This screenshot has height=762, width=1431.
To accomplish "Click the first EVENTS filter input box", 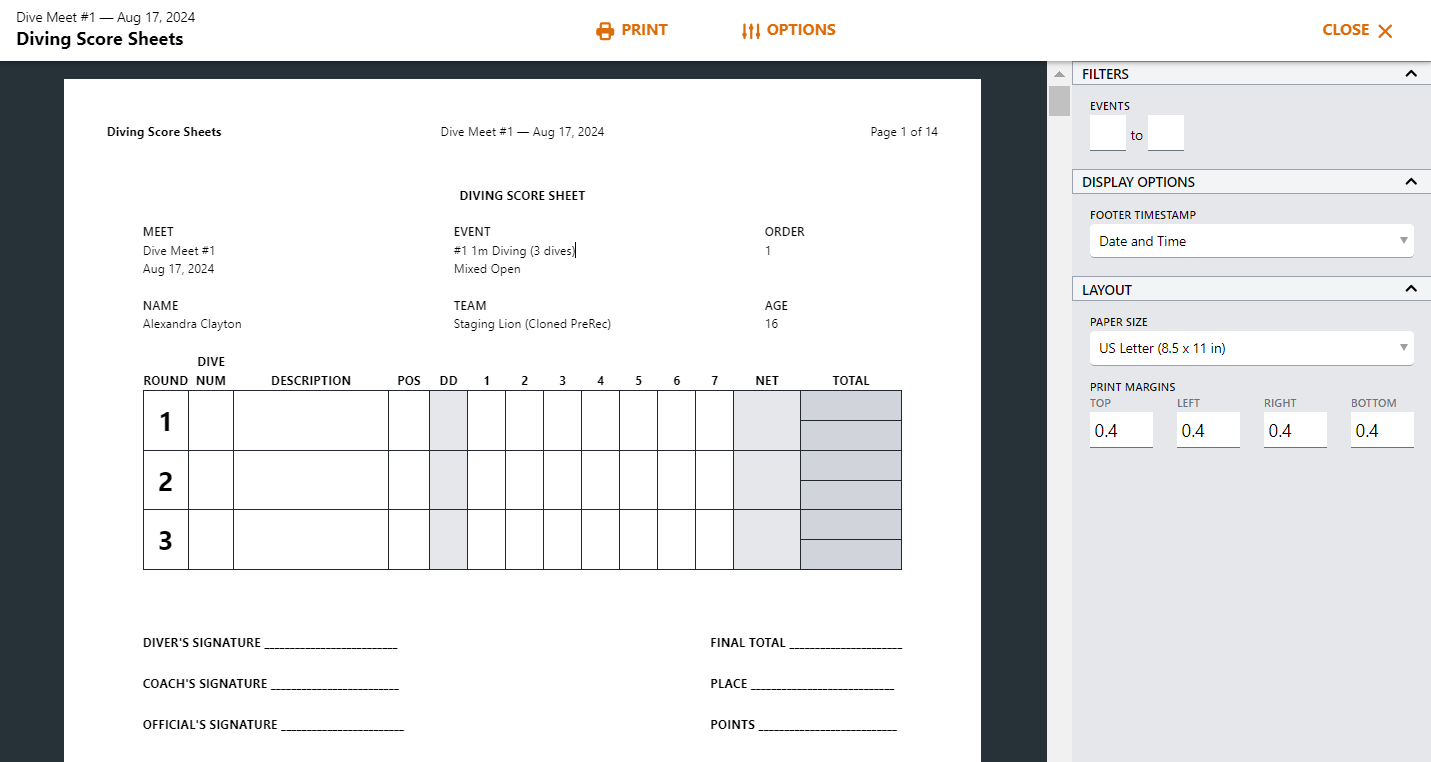I will pos(1107,133).
